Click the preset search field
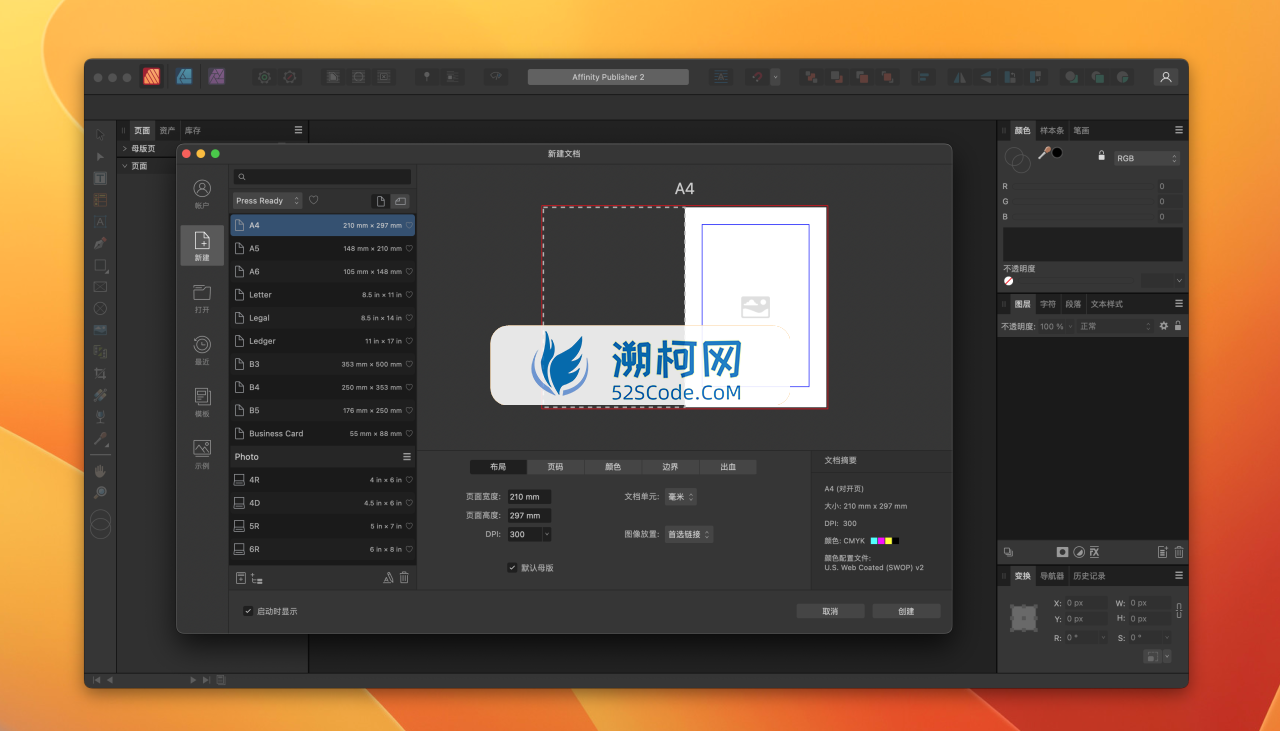This screenshot has height=731, width=1280. click(322, 177)
